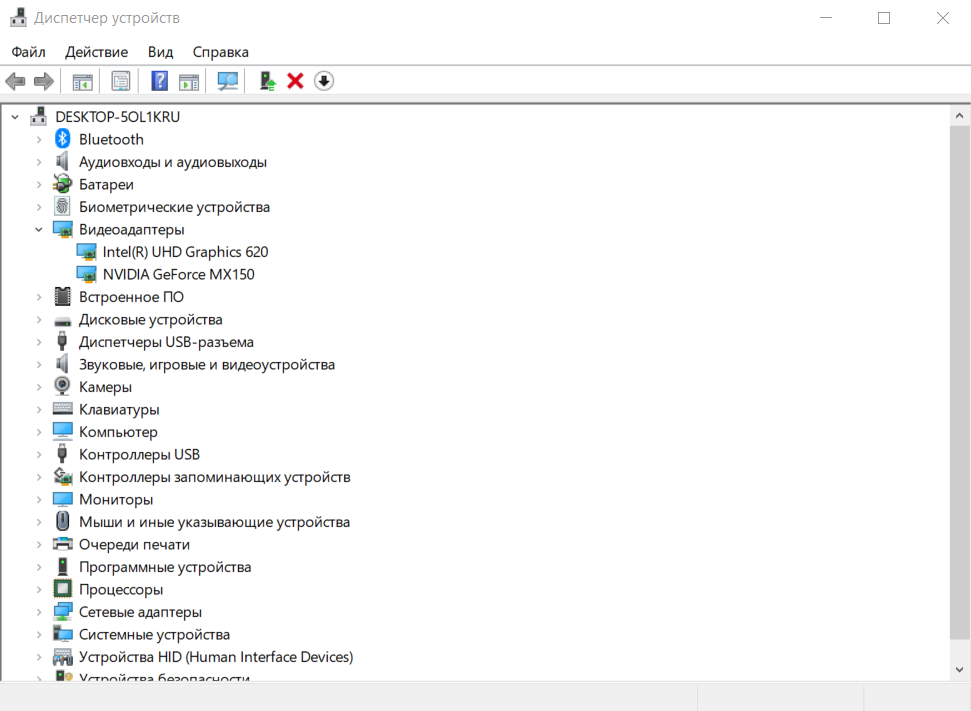Expand Диспетчеры USB-разъема chevron

tap(38, 342)
